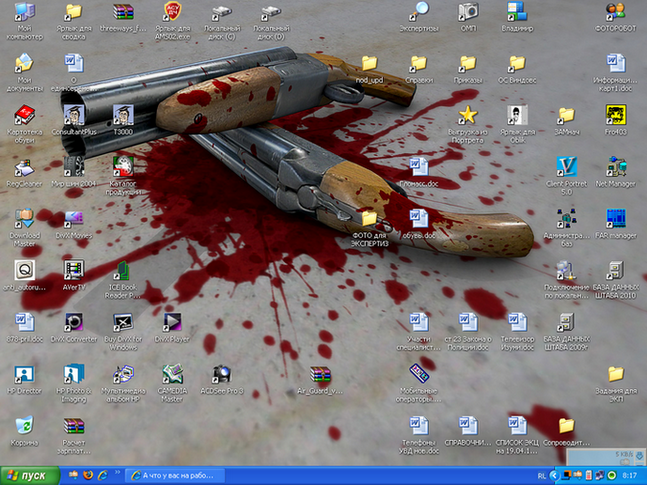This screenshot has width=647, height=485.
Task: Click the RL language indicator in taskbar
Action: point(541,475)
